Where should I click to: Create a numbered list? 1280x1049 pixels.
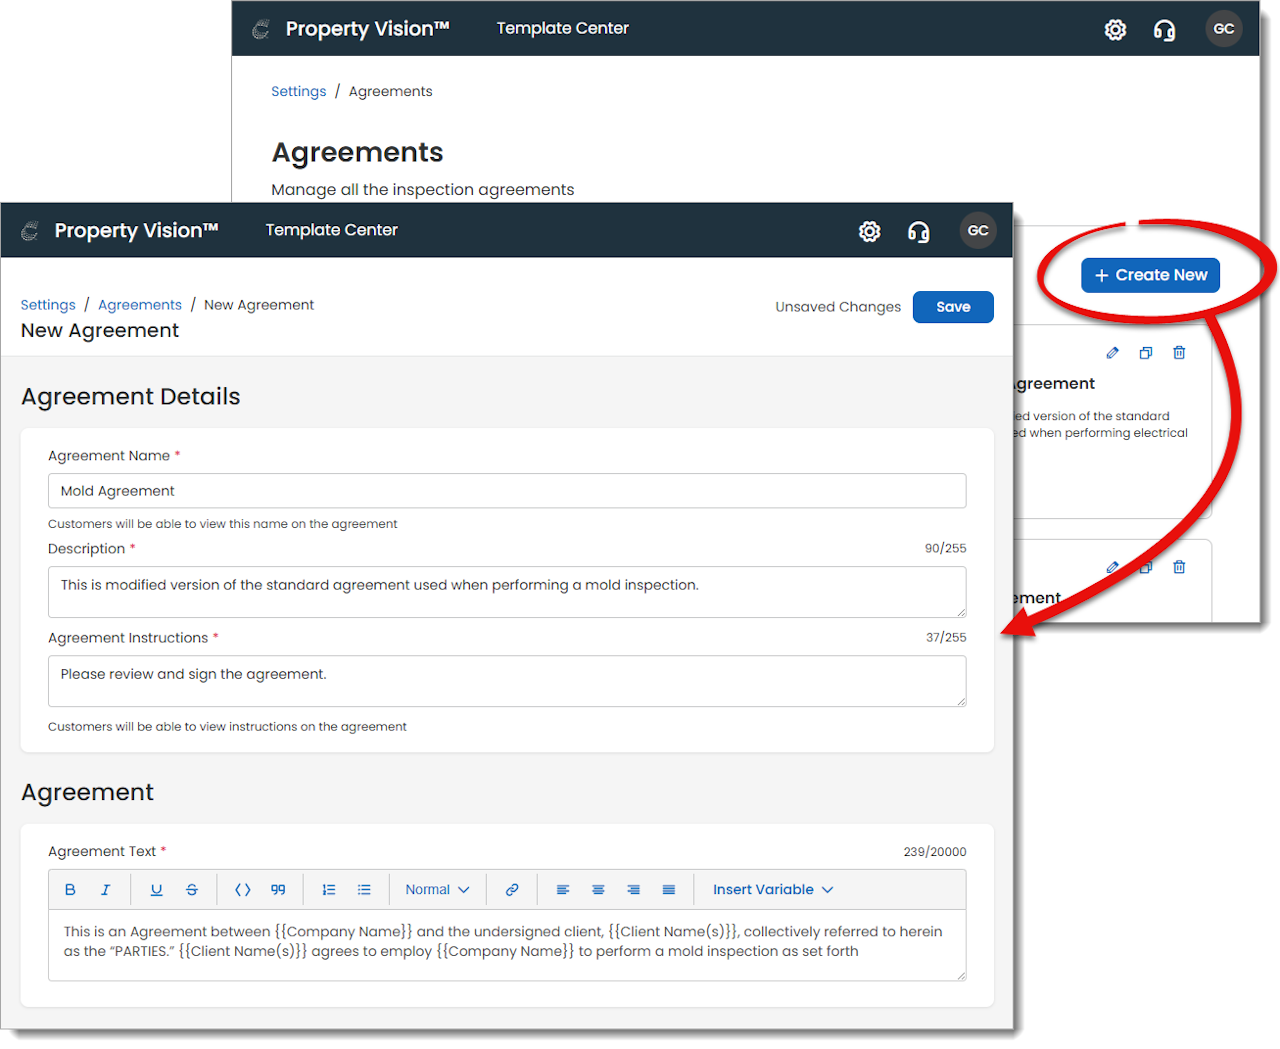[329, 890]
